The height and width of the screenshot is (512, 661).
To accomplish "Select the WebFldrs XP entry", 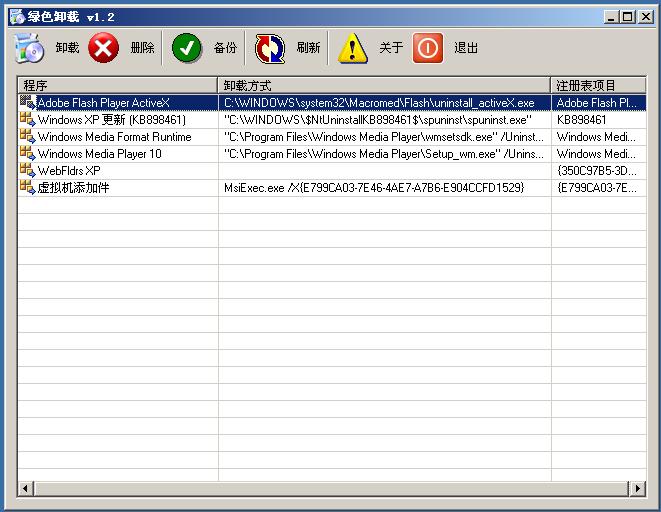I will (69, 171).
